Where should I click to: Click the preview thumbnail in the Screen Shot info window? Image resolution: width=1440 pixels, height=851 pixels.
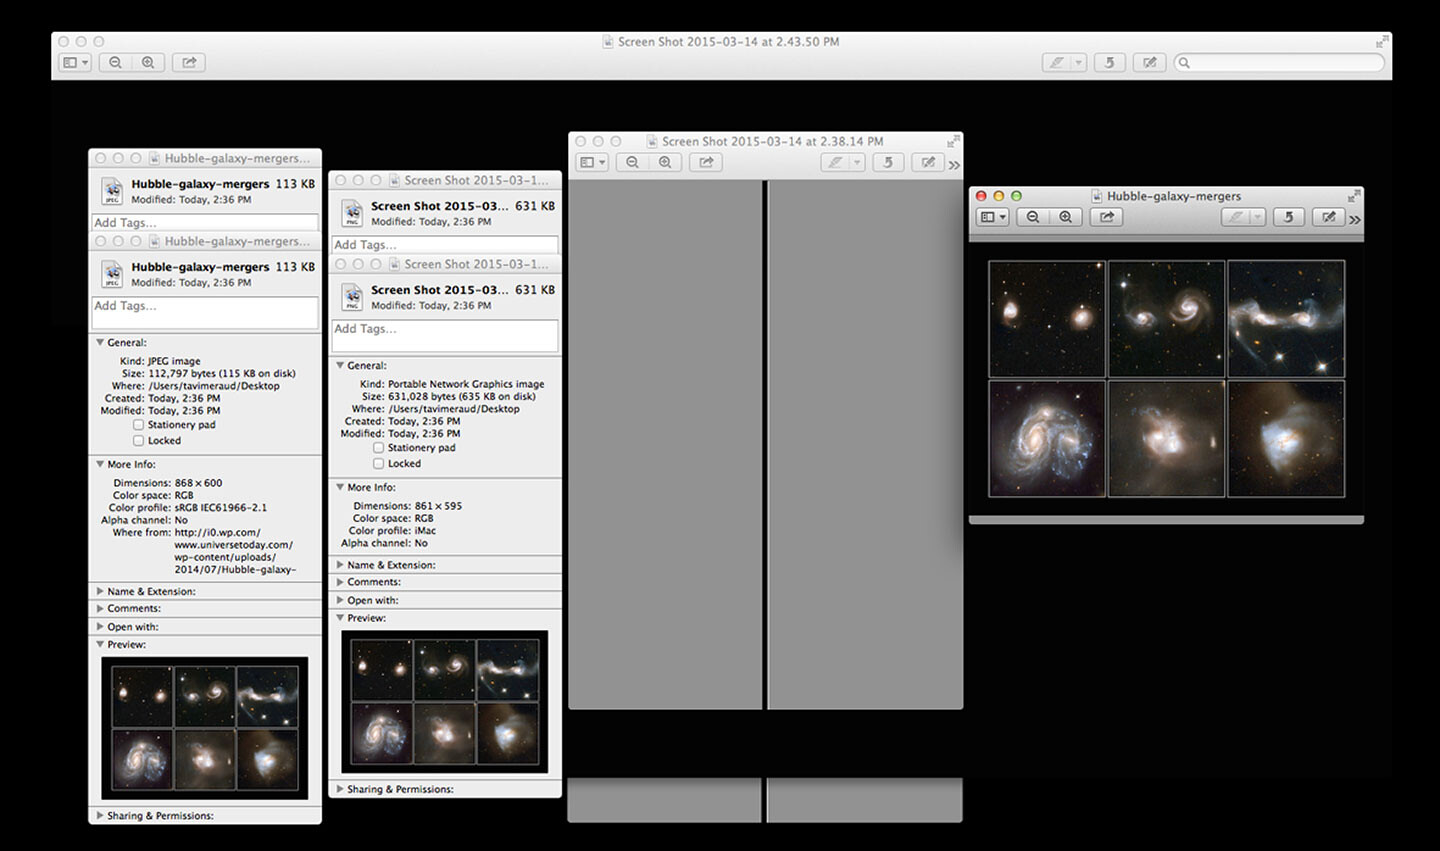(445, 701)
